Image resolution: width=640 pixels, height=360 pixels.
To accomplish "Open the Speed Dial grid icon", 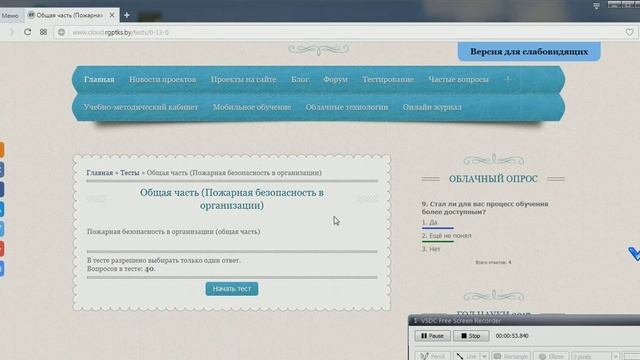I will pyautogui.click(x=43, y=32).
